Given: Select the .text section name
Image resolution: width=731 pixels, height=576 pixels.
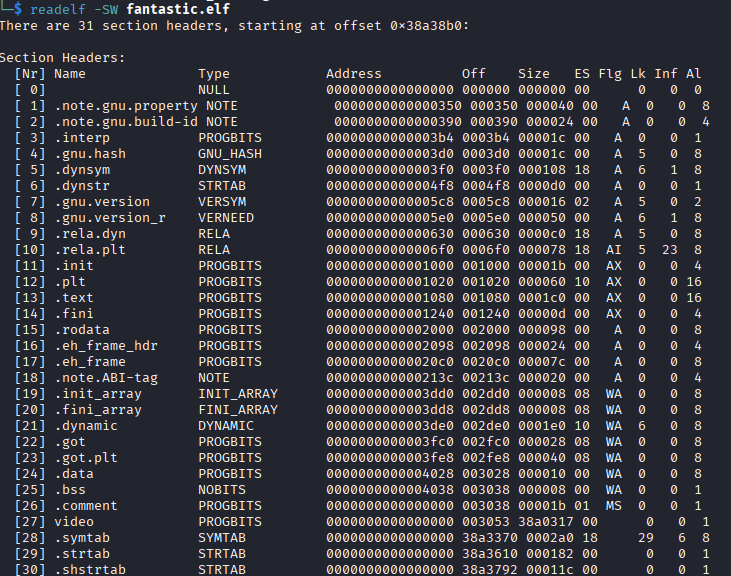Looking at the screenshot, I should [x=74, y=297].
